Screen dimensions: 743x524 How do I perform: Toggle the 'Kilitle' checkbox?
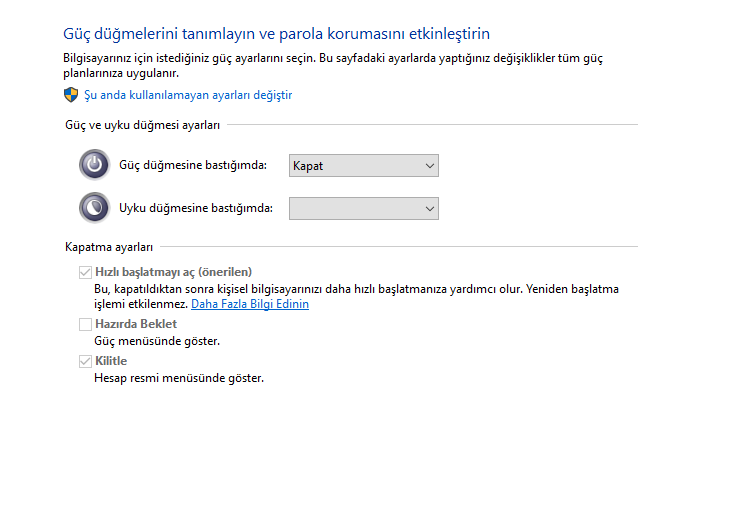[85, 361]
